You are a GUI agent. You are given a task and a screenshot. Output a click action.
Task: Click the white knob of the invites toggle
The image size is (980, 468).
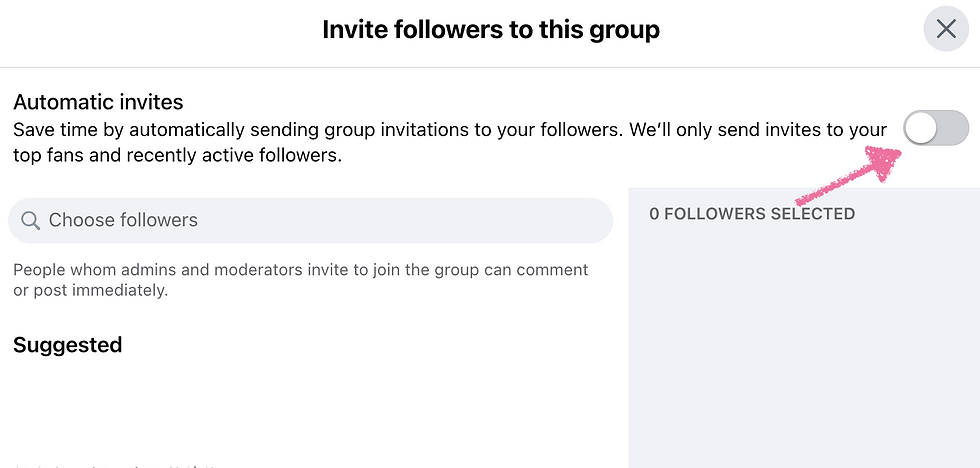point(921,128)
